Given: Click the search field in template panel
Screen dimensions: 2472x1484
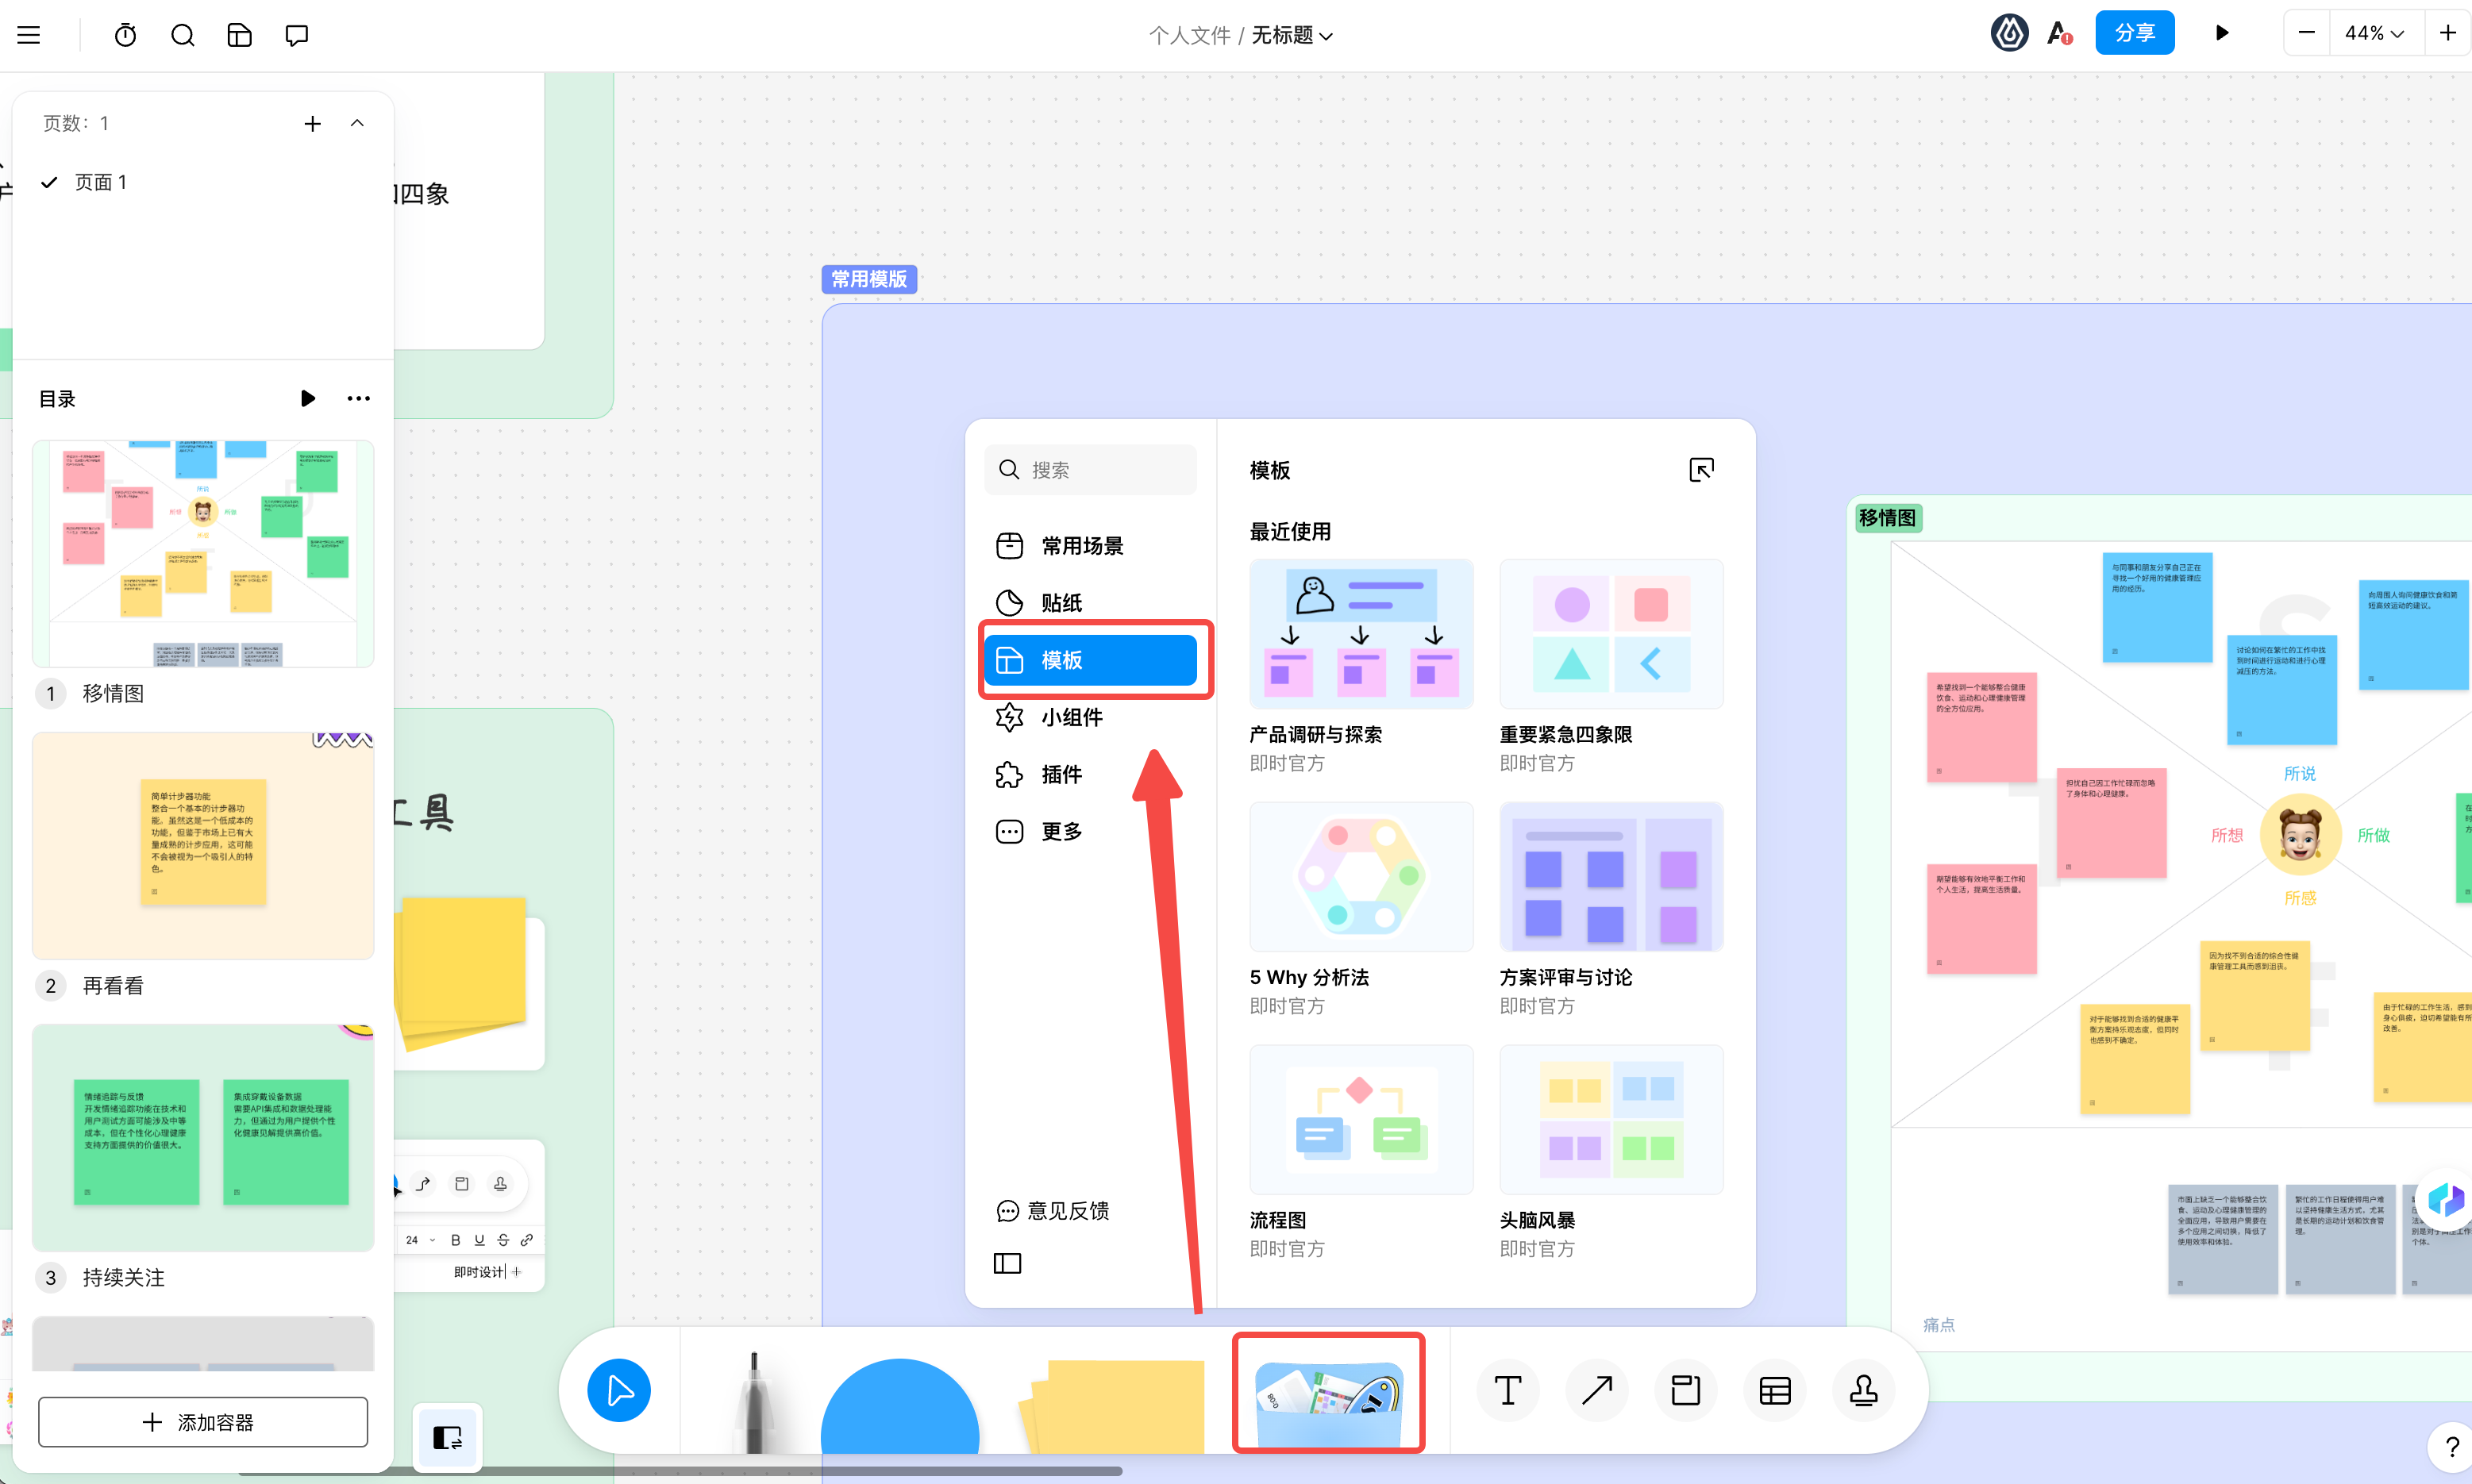Looking at the screenshot, I should click(x=1090, y=469).
